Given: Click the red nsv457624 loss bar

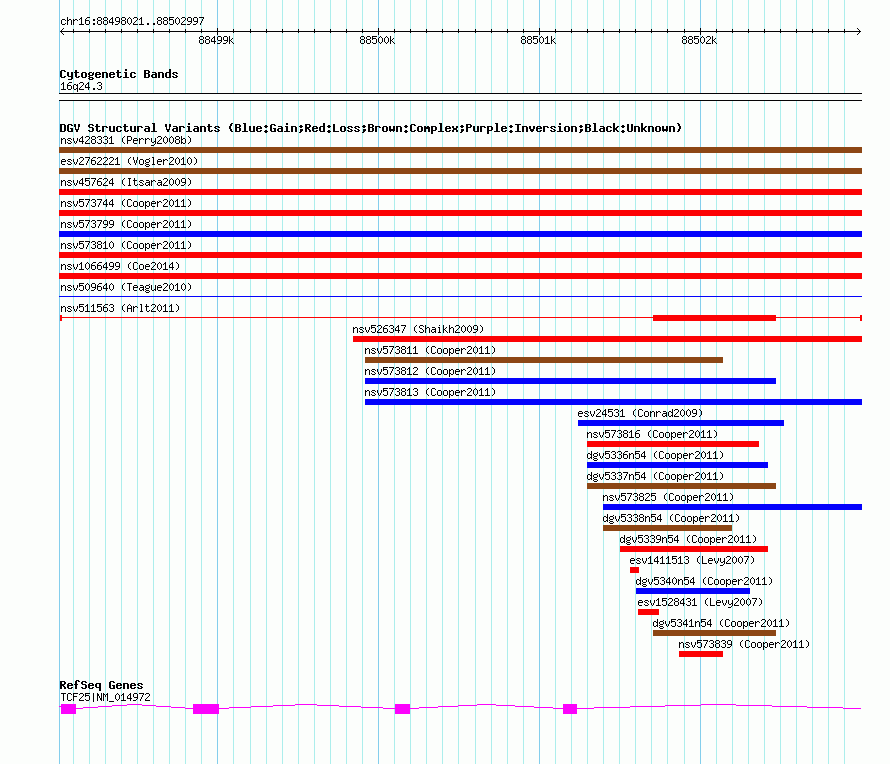Looking at the screenshot, I should tap(460, 192).
